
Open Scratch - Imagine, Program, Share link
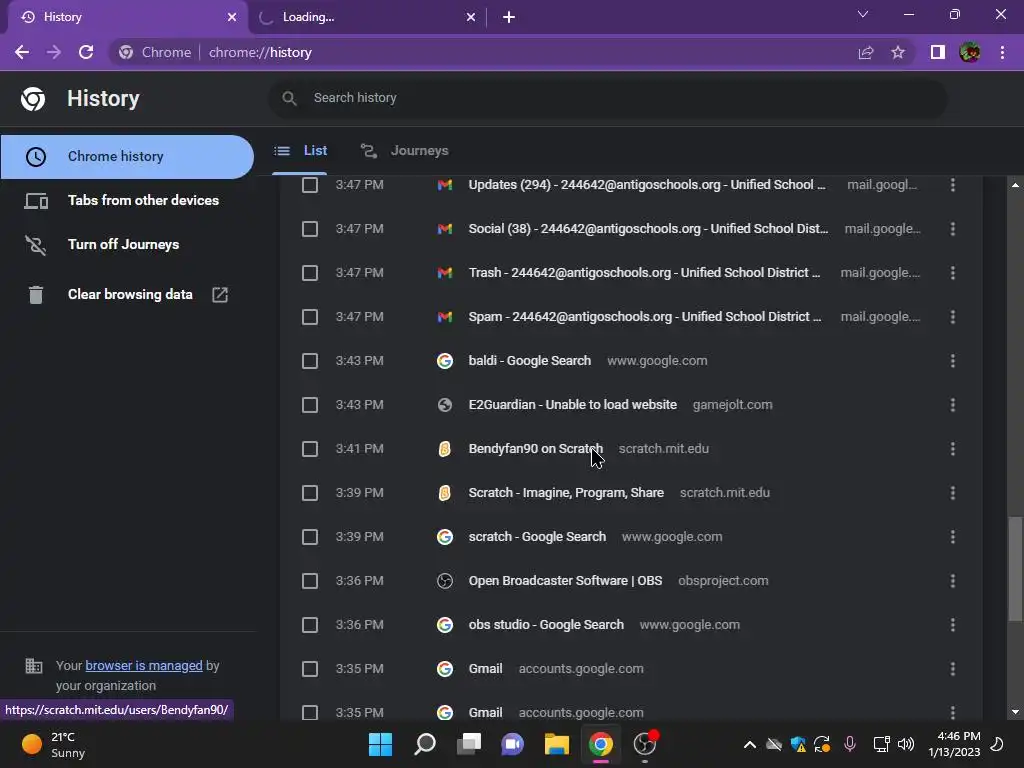[x=566, y=492]
